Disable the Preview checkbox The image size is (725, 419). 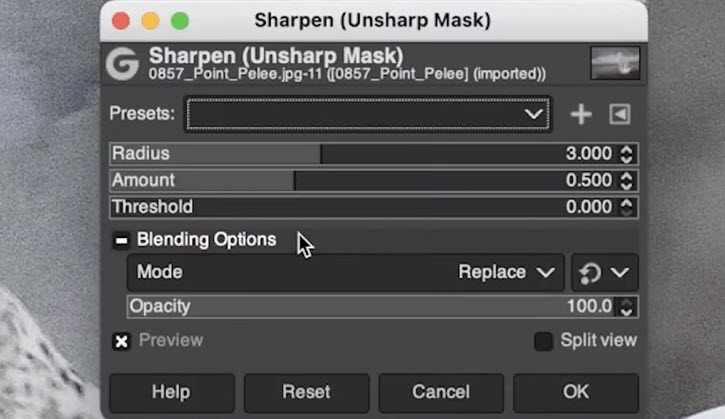(122, 341)
